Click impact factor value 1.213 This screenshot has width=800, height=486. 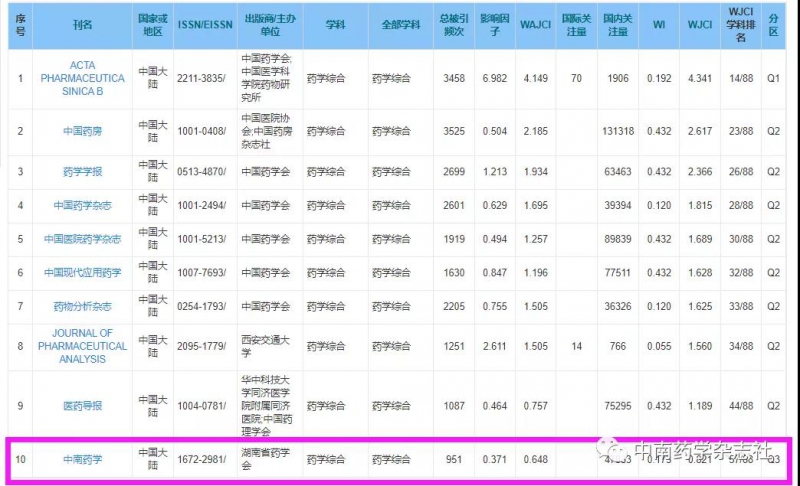click(x=494, y=171)
